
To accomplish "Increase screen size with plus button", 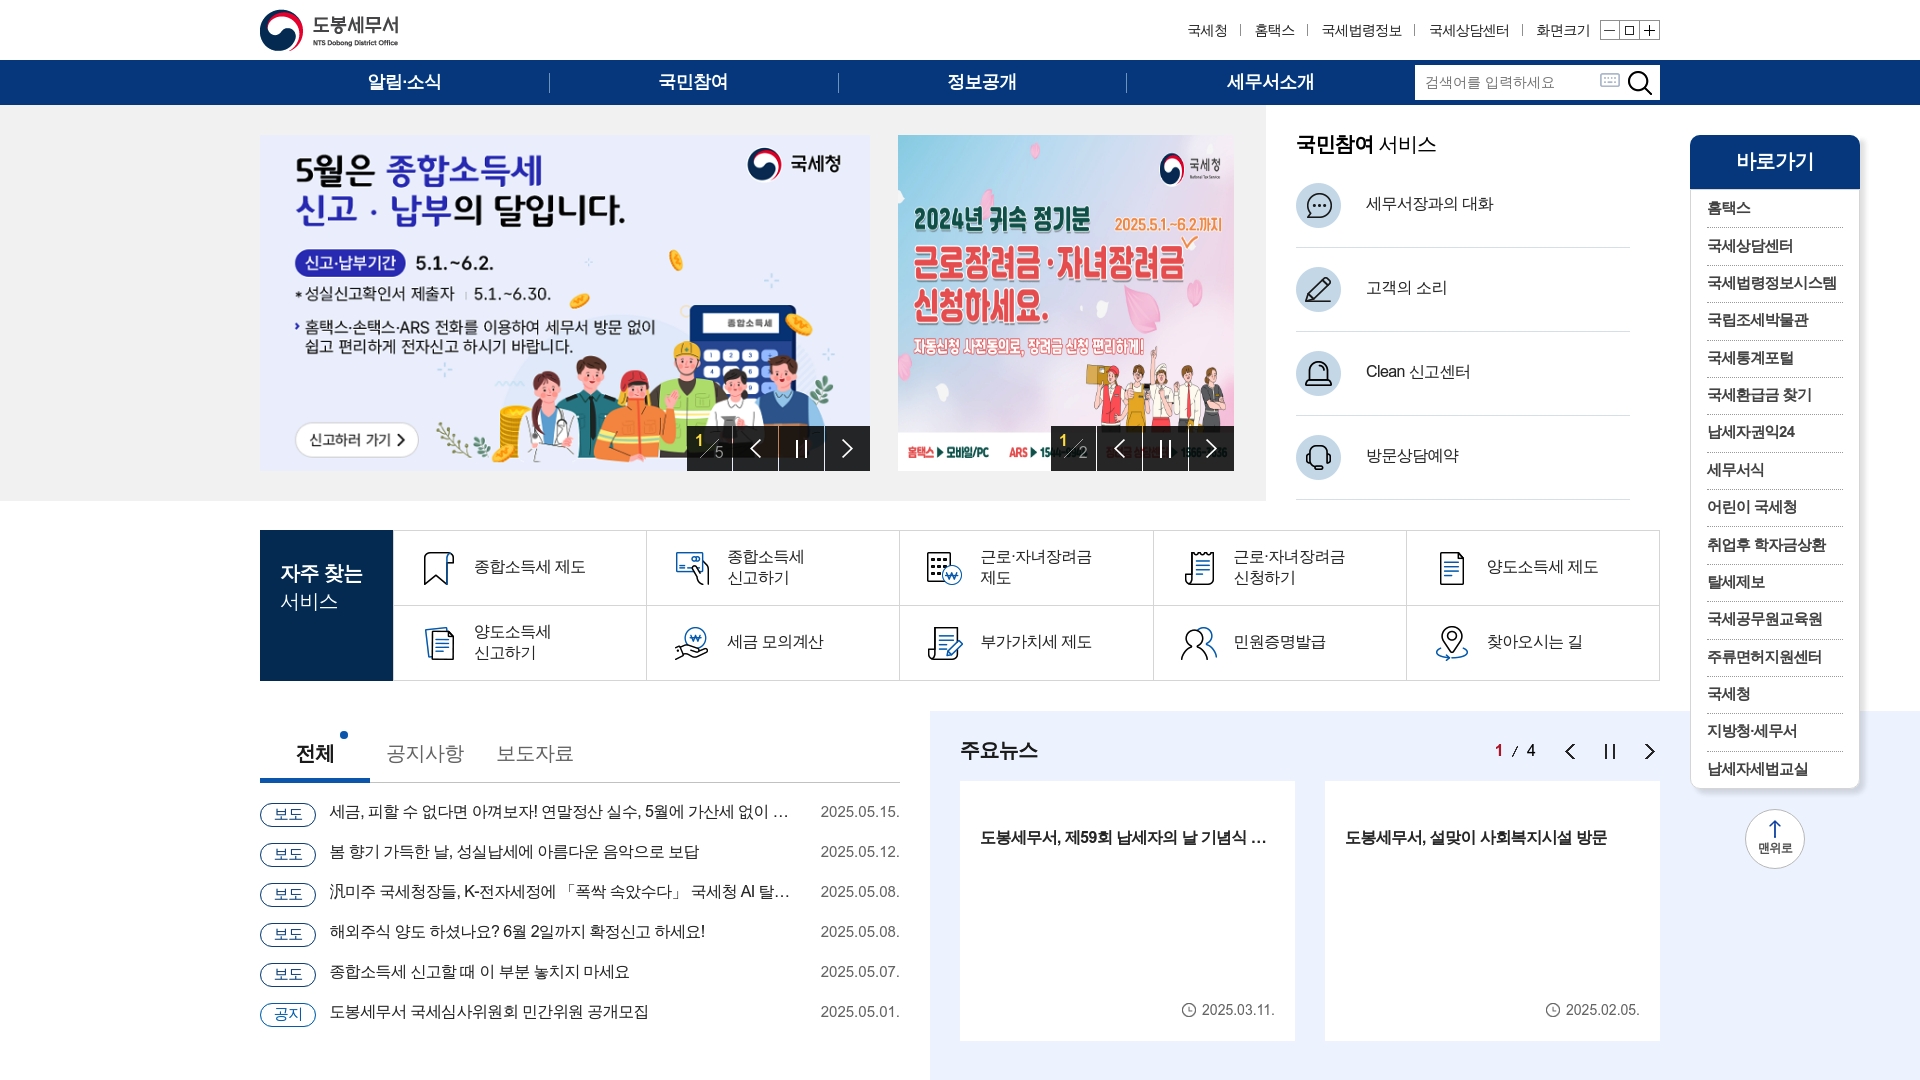I will tap(1650, 30).
